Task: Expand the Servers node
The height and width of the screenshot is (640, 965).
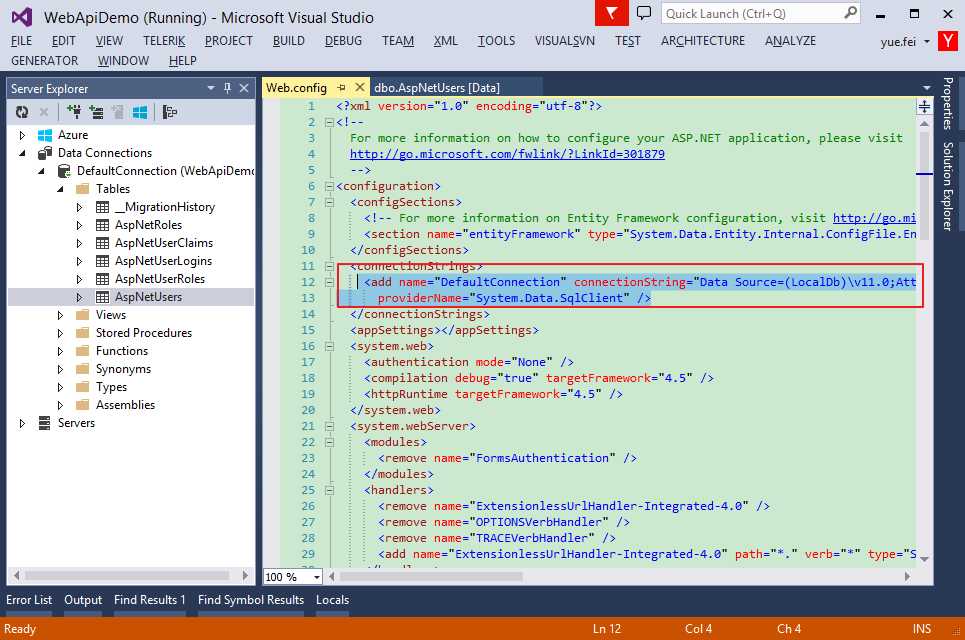Action: pos(22,423)
